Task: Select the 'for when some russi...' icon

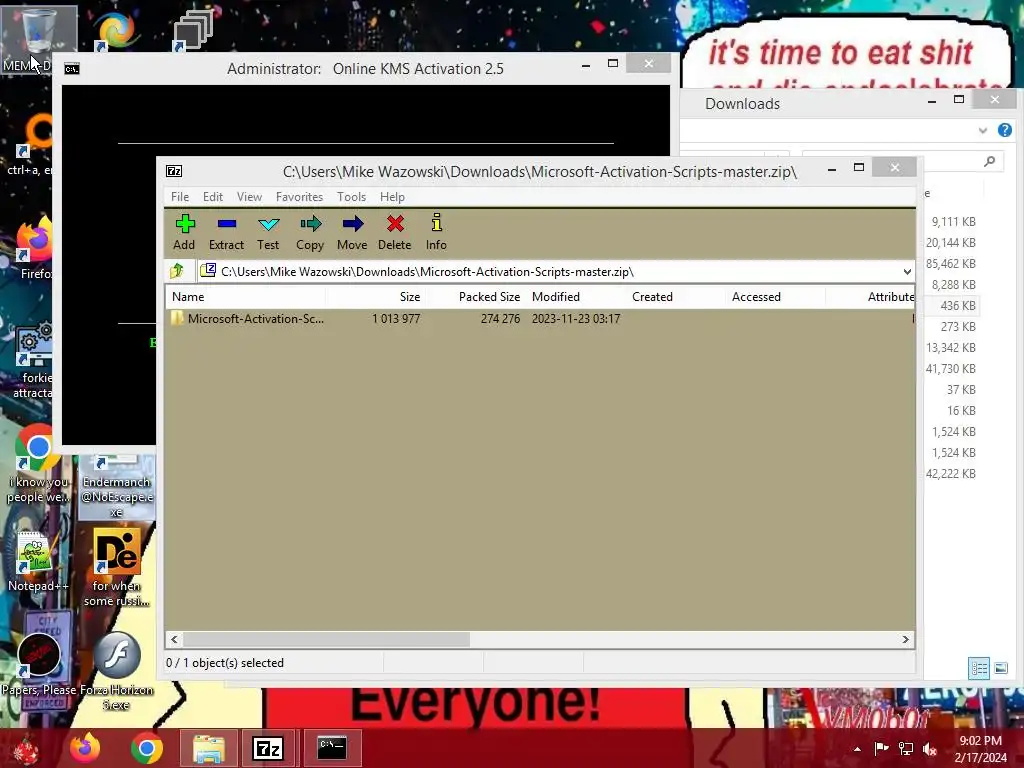Action: (116, 567)
